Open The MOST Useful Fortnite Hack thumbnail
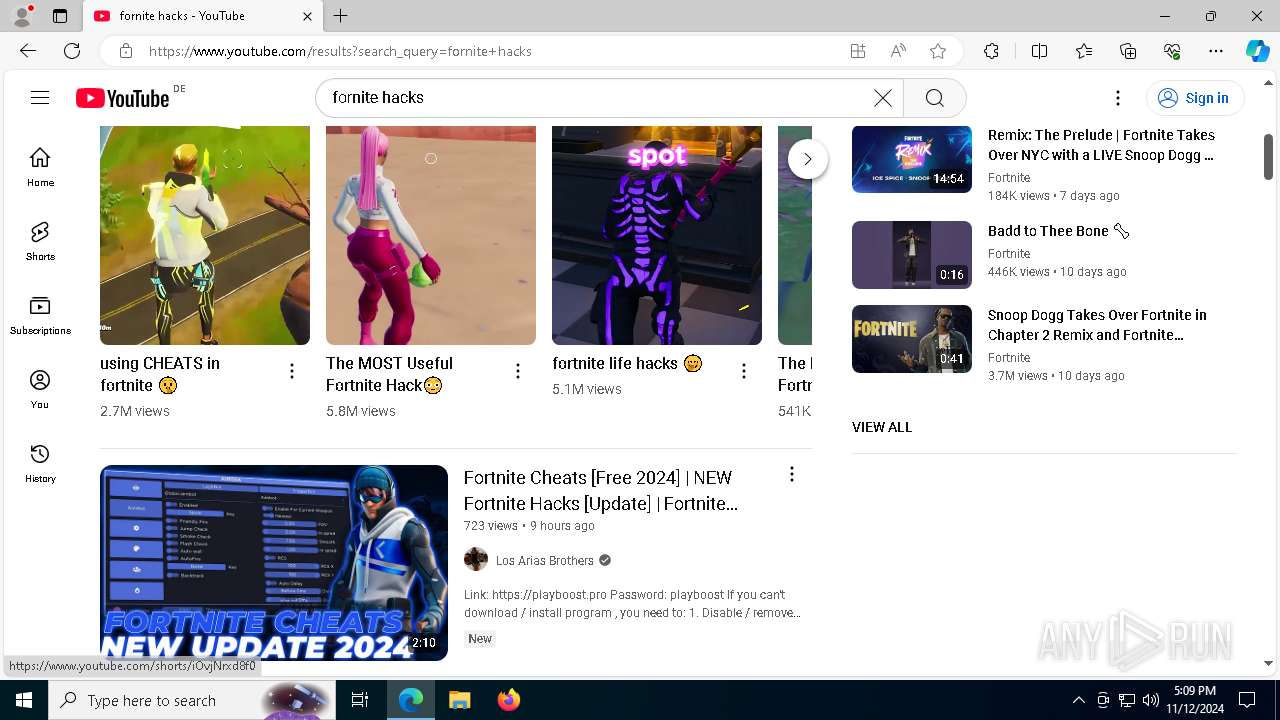The height and width of the screenshot is (720, 1280). pos(431,235)
